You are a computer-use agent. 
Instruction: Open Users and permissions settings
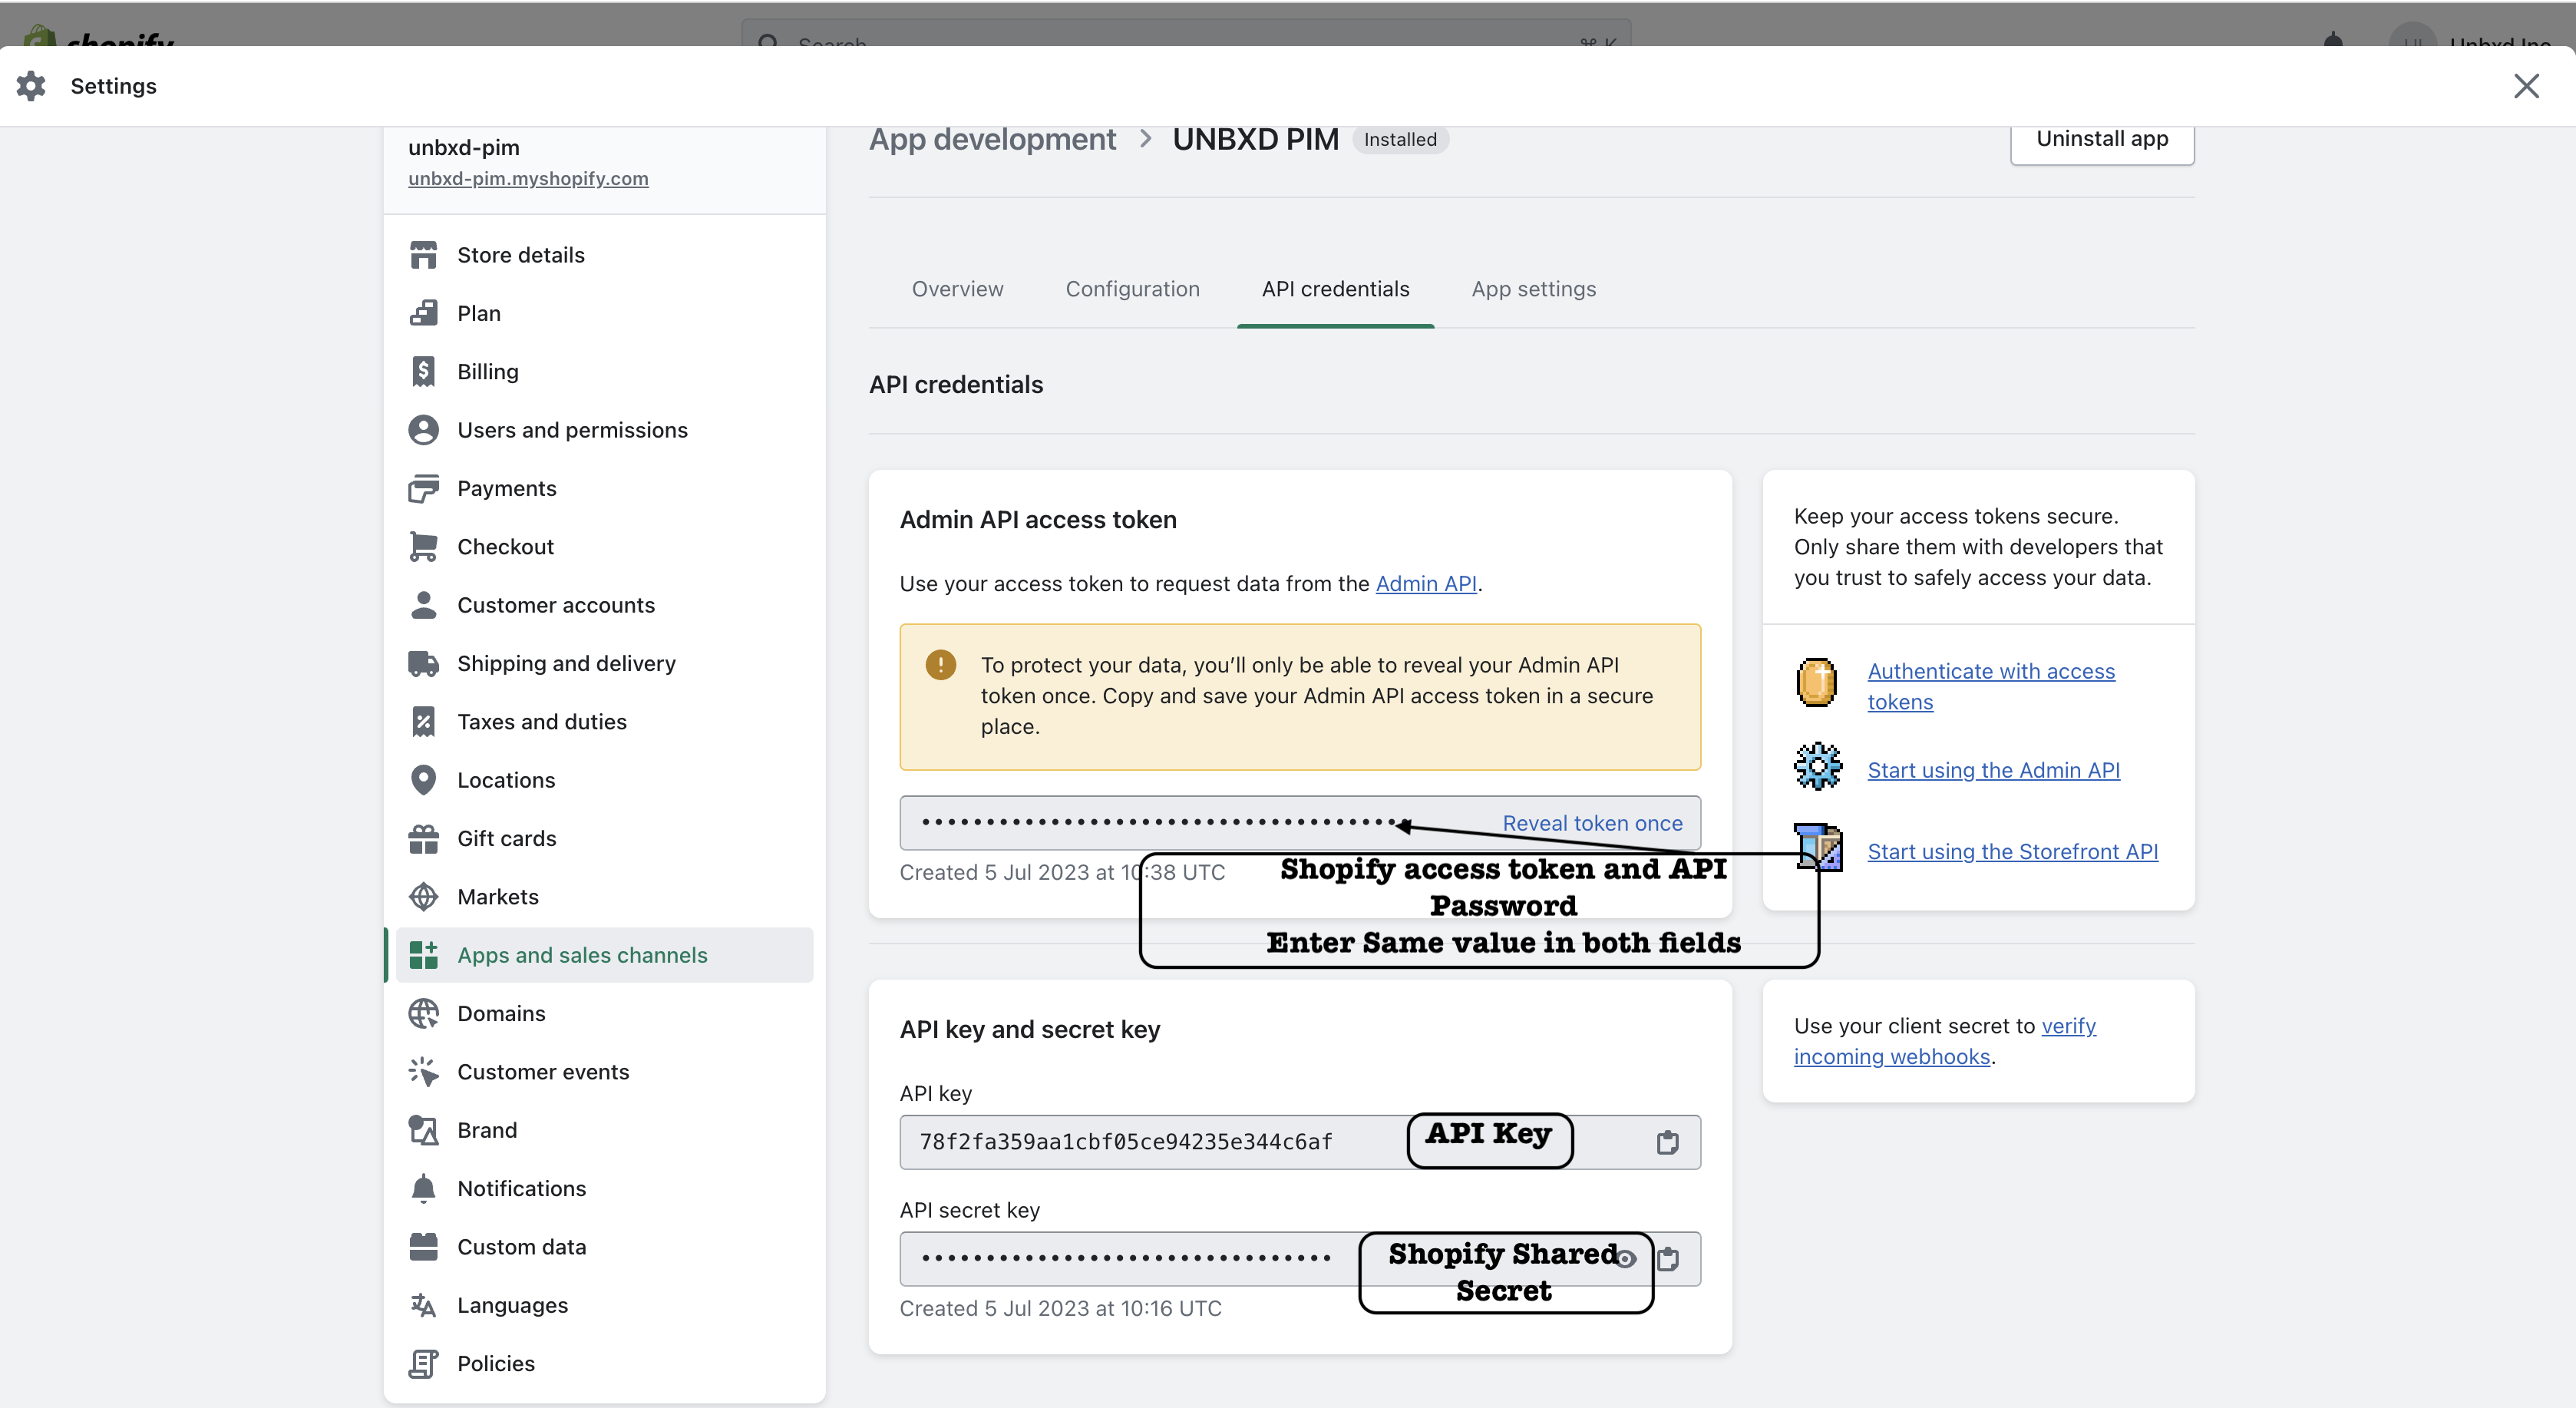click(x=604, y=430)
